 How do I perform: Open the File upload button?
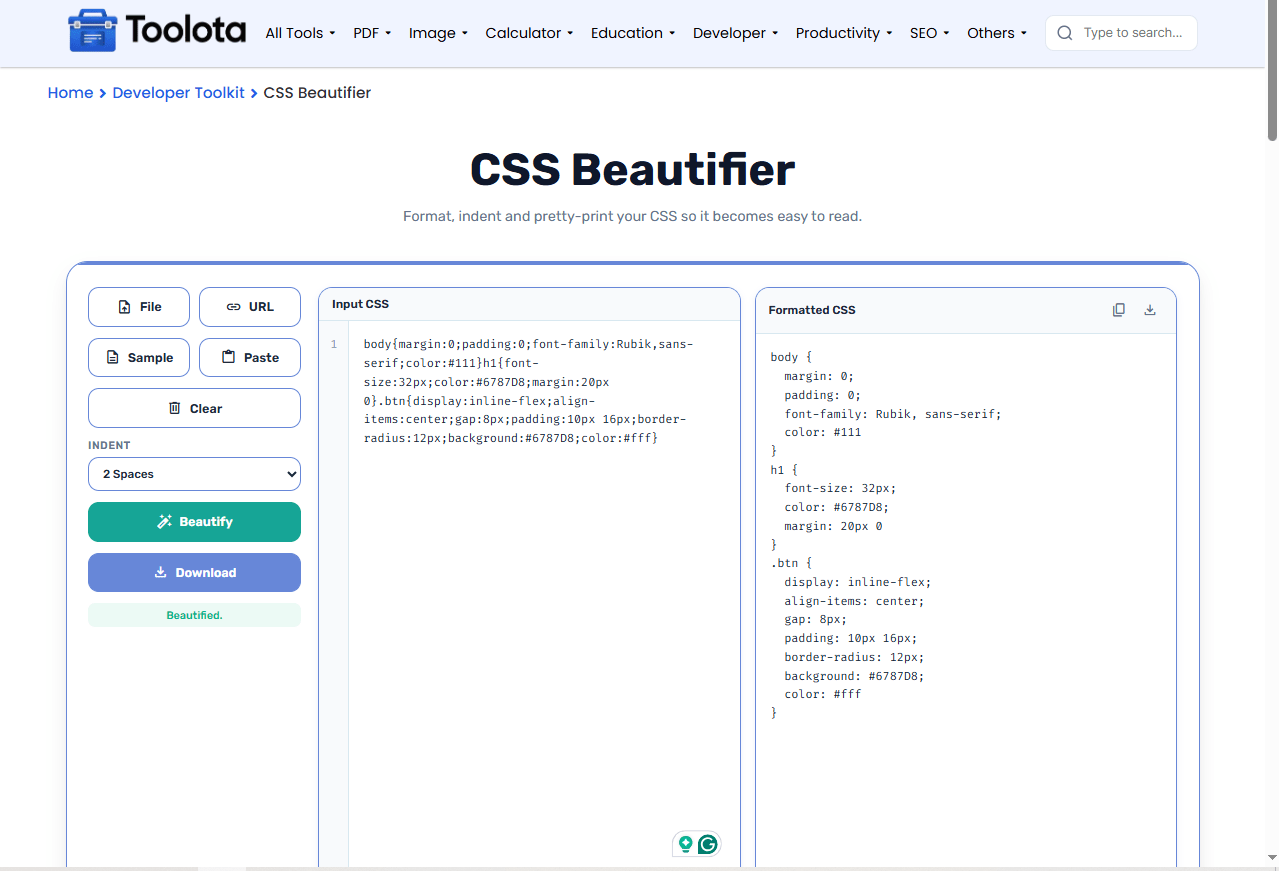click(x=139, y=307)
